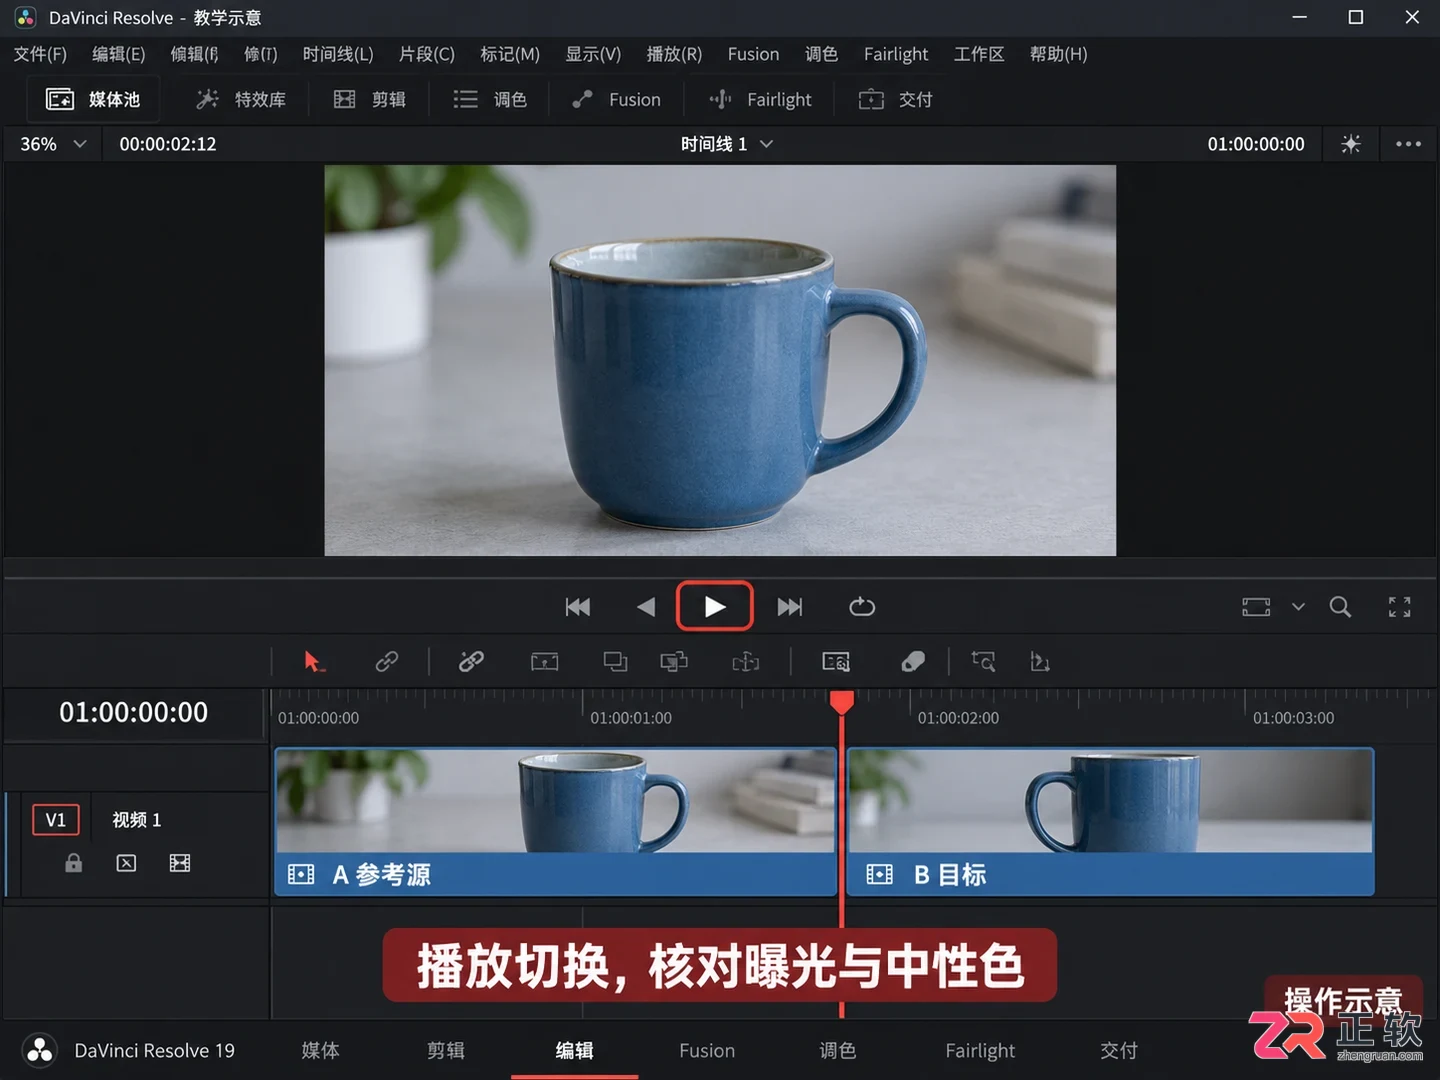Open viewer size options chevron
Screen dimensions: 1440x1080
(1298, 607)
